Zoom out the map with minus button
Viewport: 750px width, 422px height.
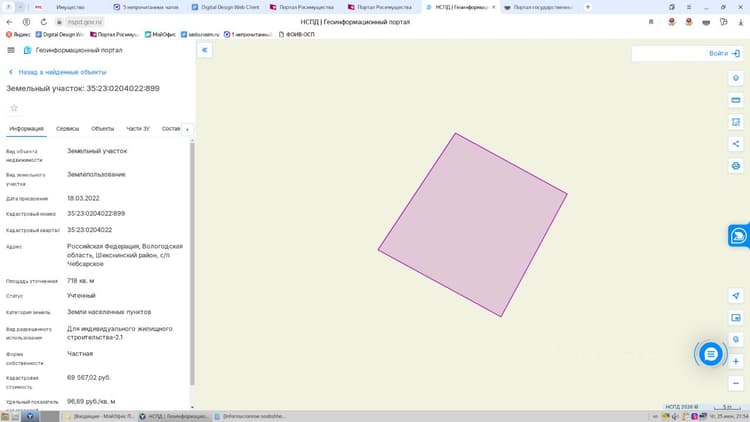point(736,383)
